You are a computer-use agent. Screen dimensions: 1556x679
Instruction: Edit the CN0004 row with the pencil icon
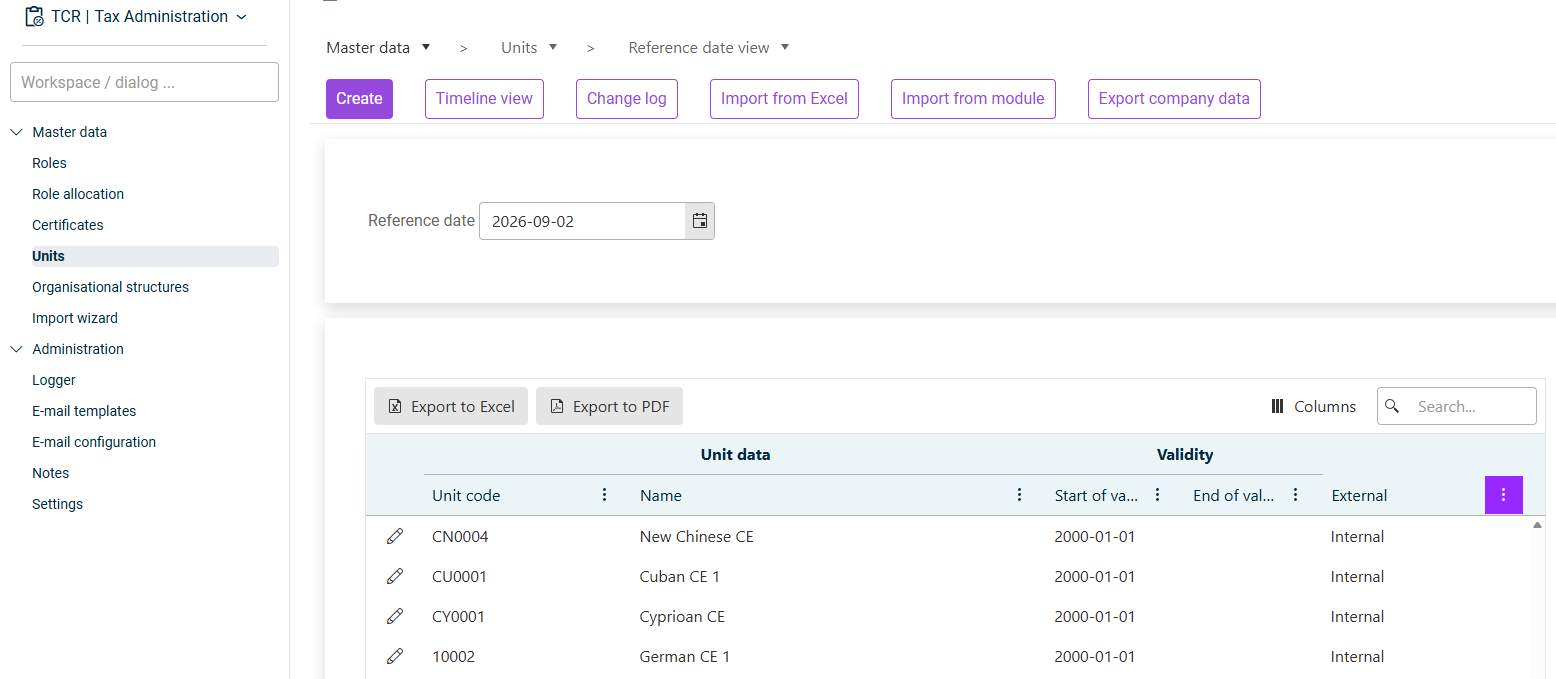395,536
